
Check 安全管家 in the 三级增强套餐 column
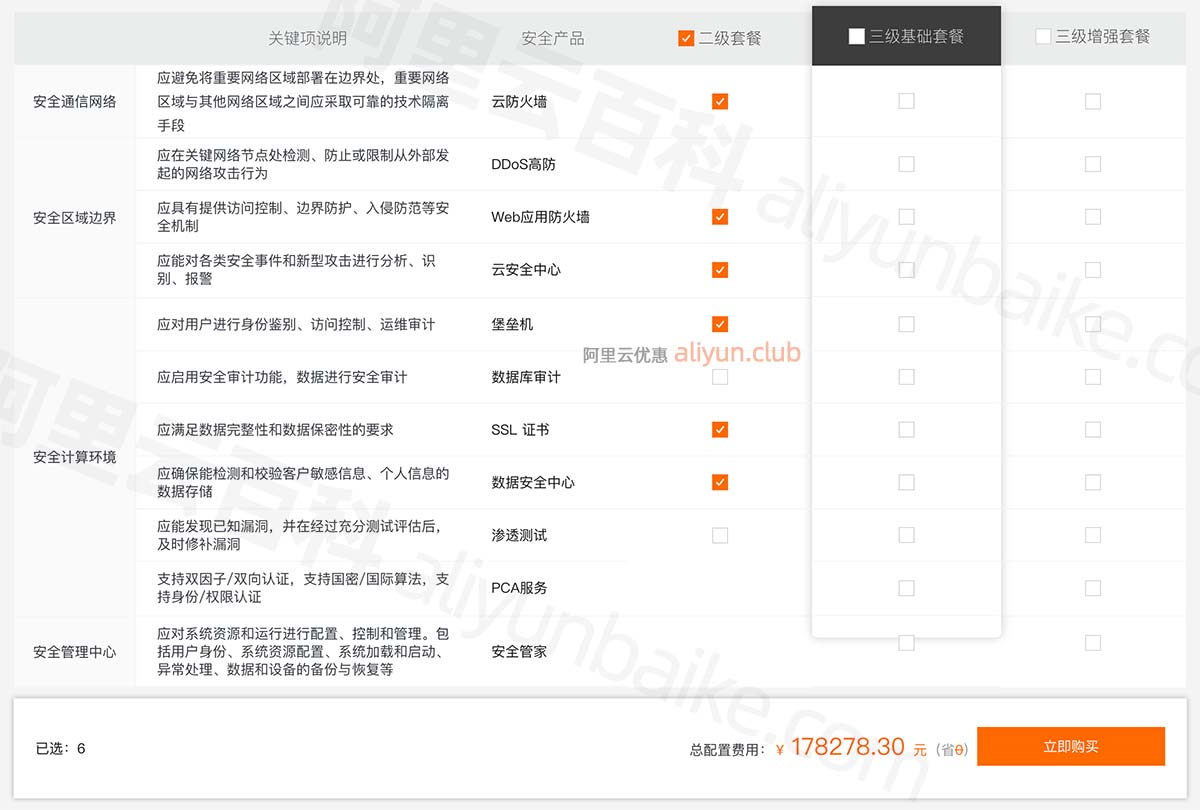point(1093,642)
